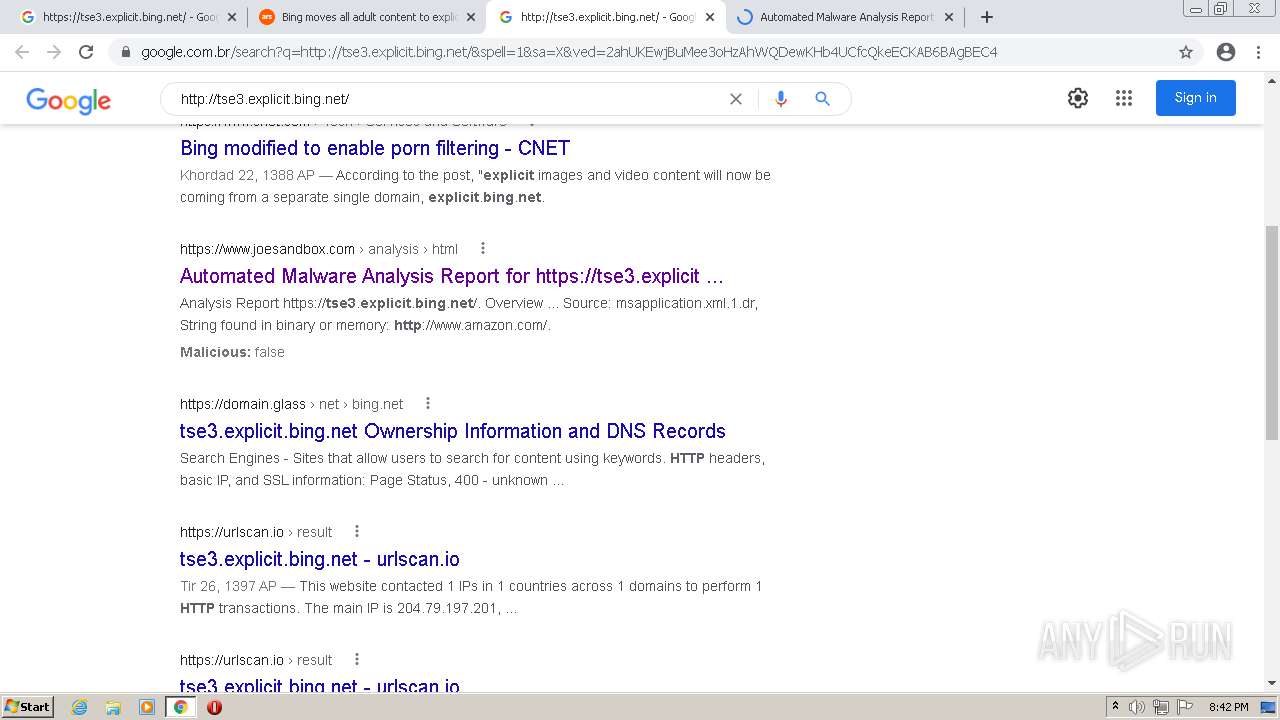Show hidden system tray icons
The height and width of the screenshot is (720, 1280).
tap(1116, 707)
